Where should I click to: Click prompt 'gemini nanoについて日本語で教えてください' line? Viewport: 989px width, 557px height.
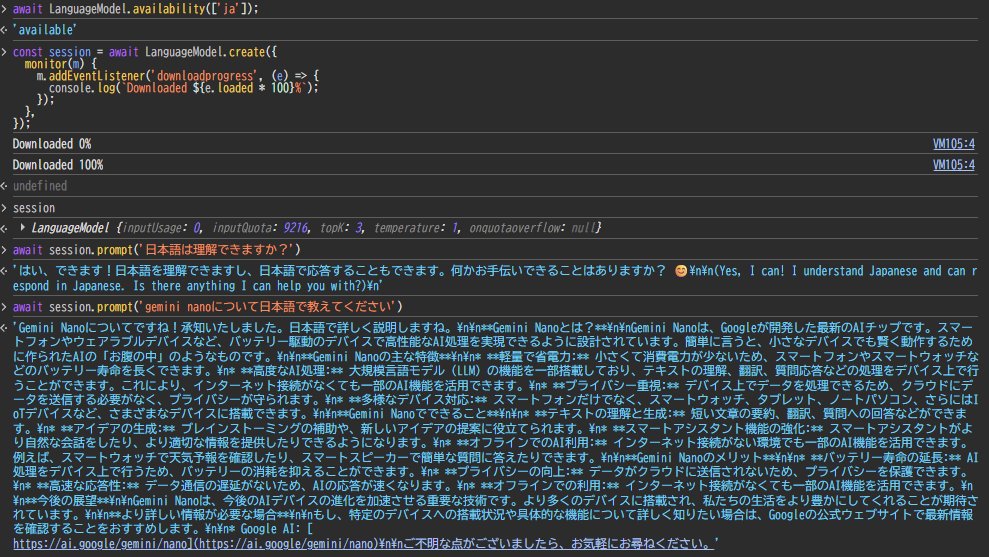(x=208, y=307)
